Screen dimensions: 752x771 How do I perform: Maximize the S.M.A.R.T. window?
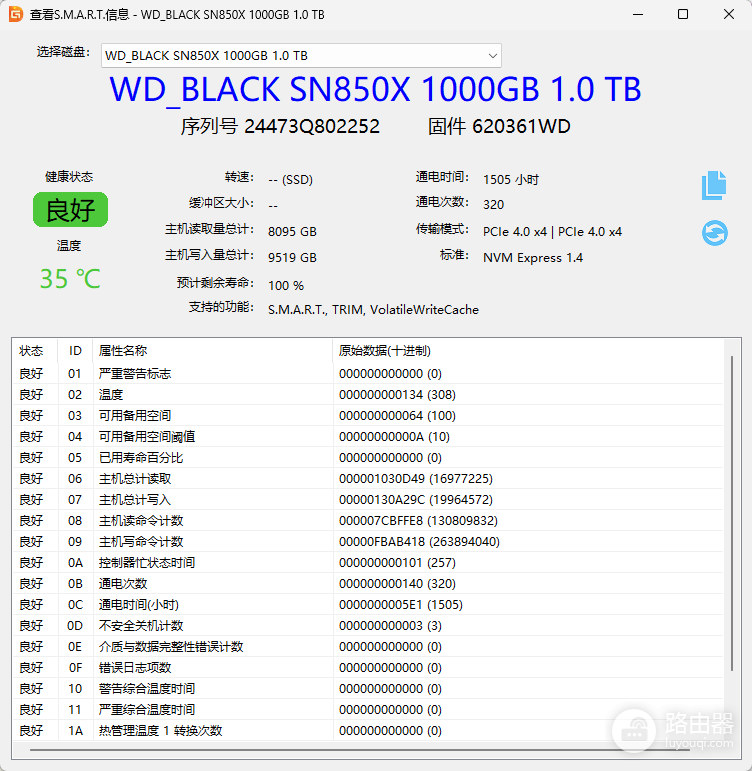point(683,14)
